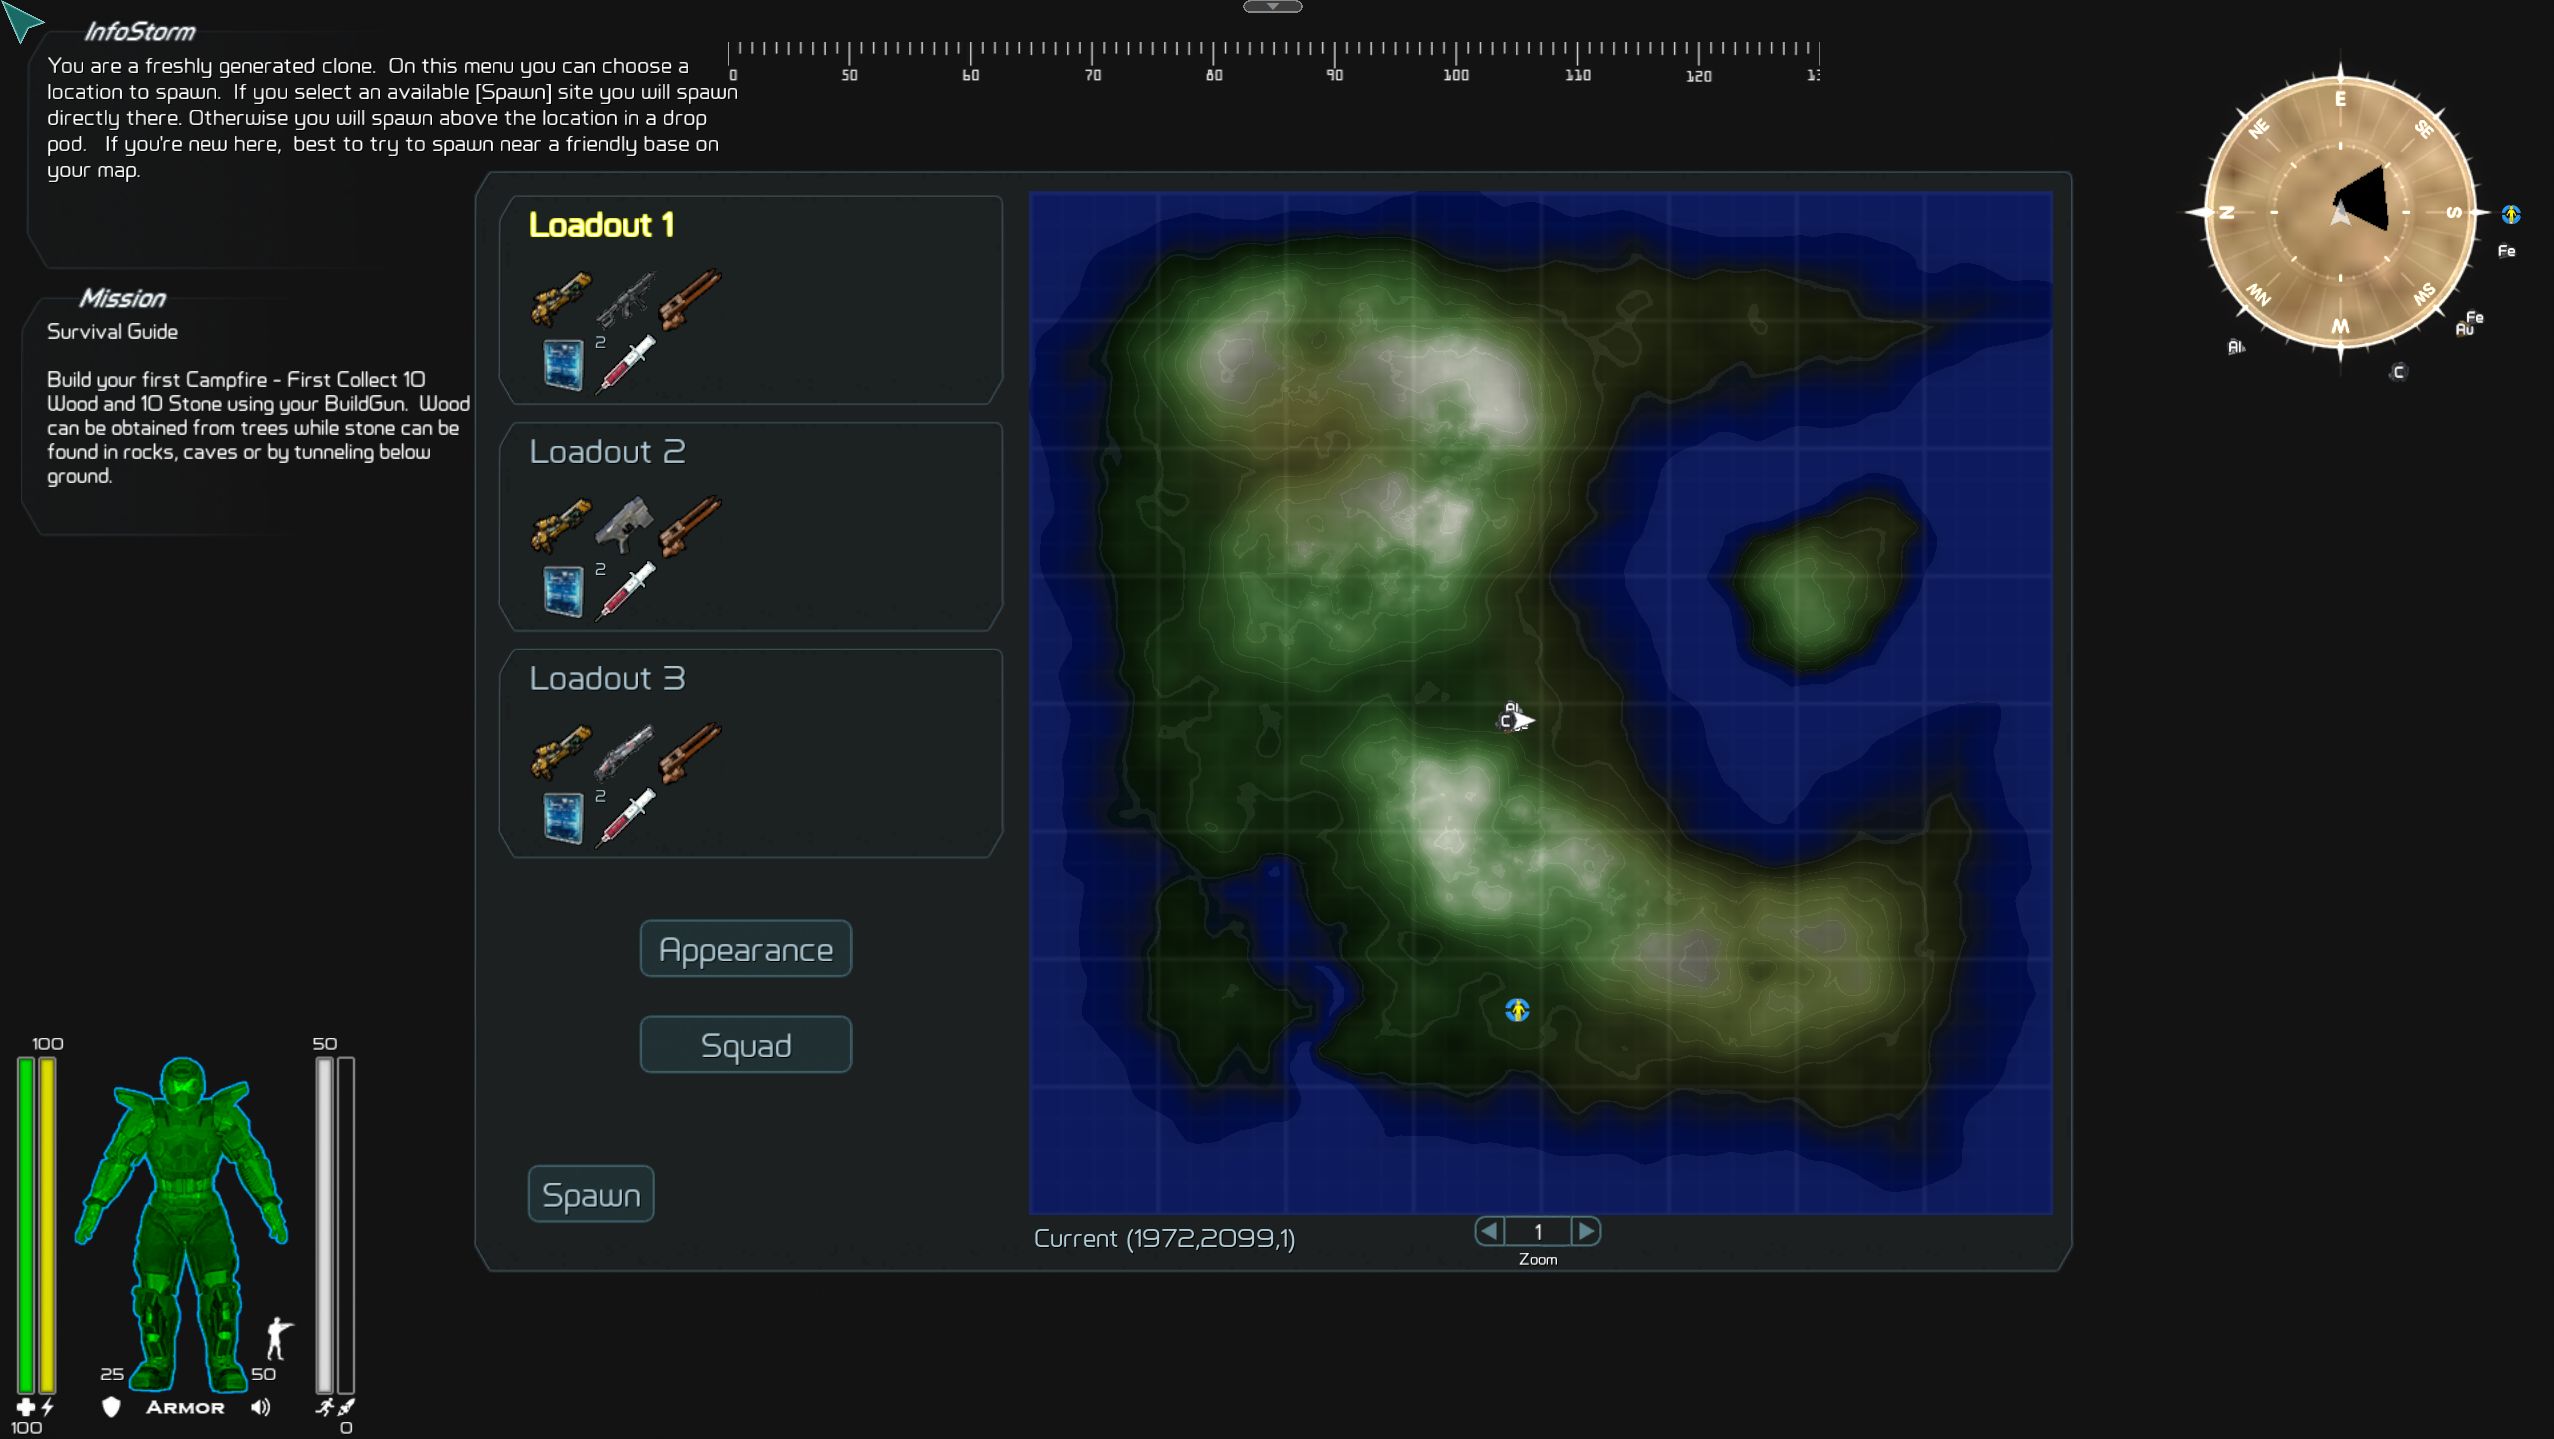Select the red syringe in Loadout 1
Screen dimensions: 2554x1439
pos(626,364)
